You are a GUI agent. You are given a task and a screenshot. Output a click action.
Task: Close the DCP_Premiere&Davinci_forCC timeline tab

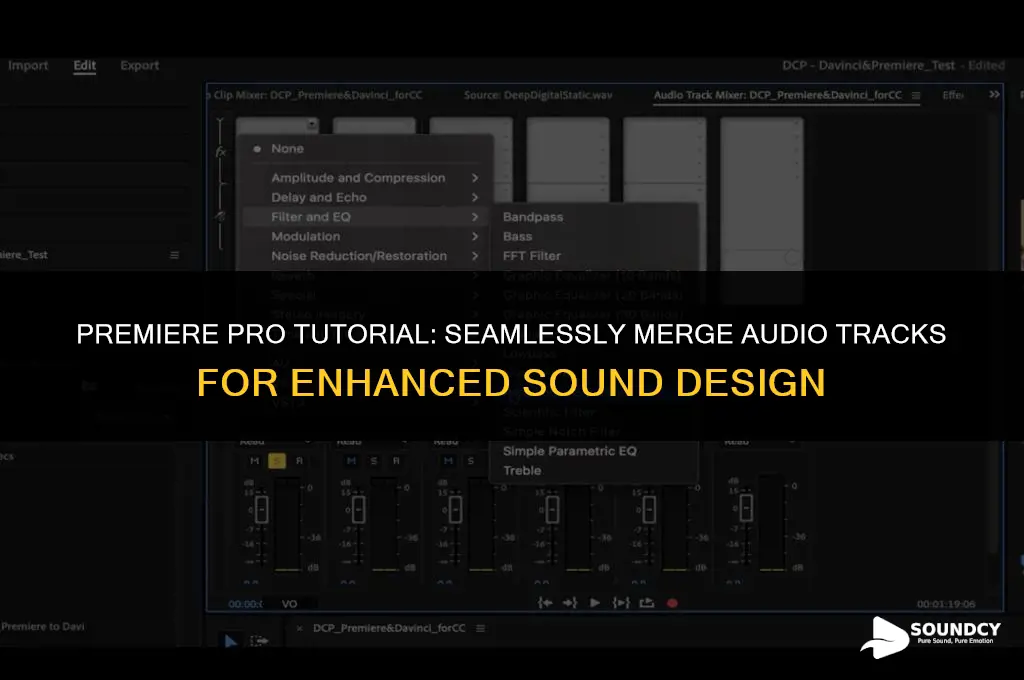tap(299, 628)
